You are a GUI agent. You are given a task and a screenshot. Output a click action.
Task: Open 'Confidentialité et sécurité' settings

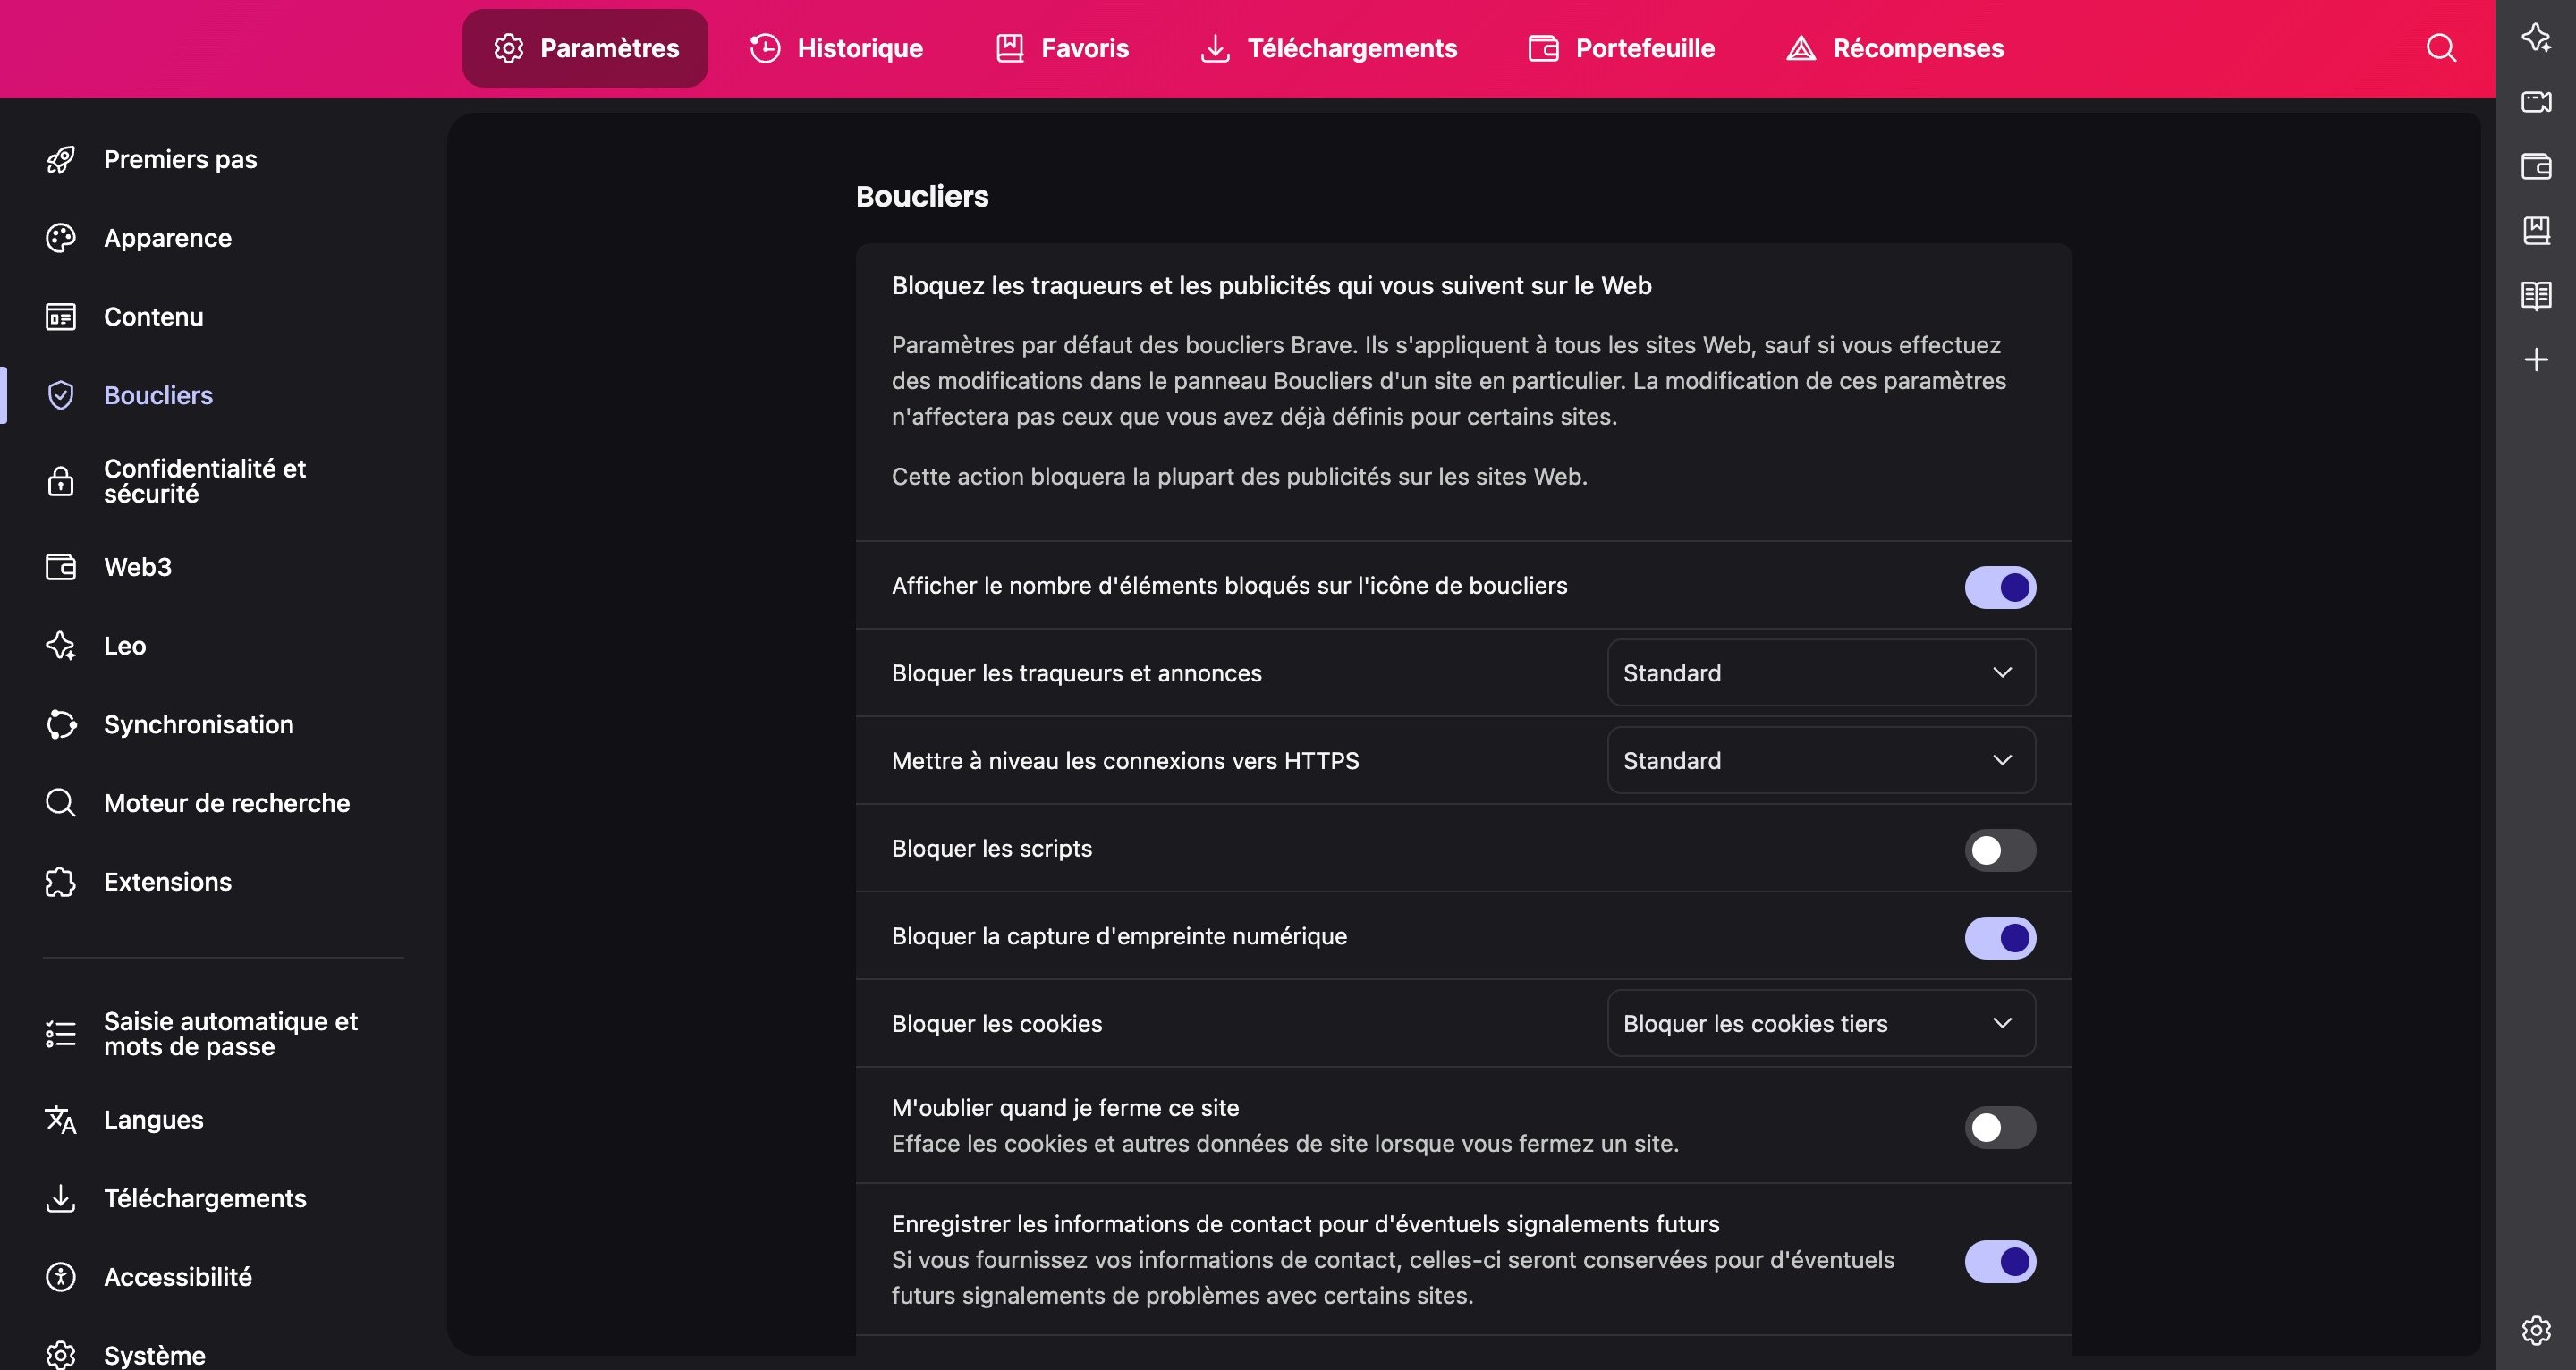(204, 480)
